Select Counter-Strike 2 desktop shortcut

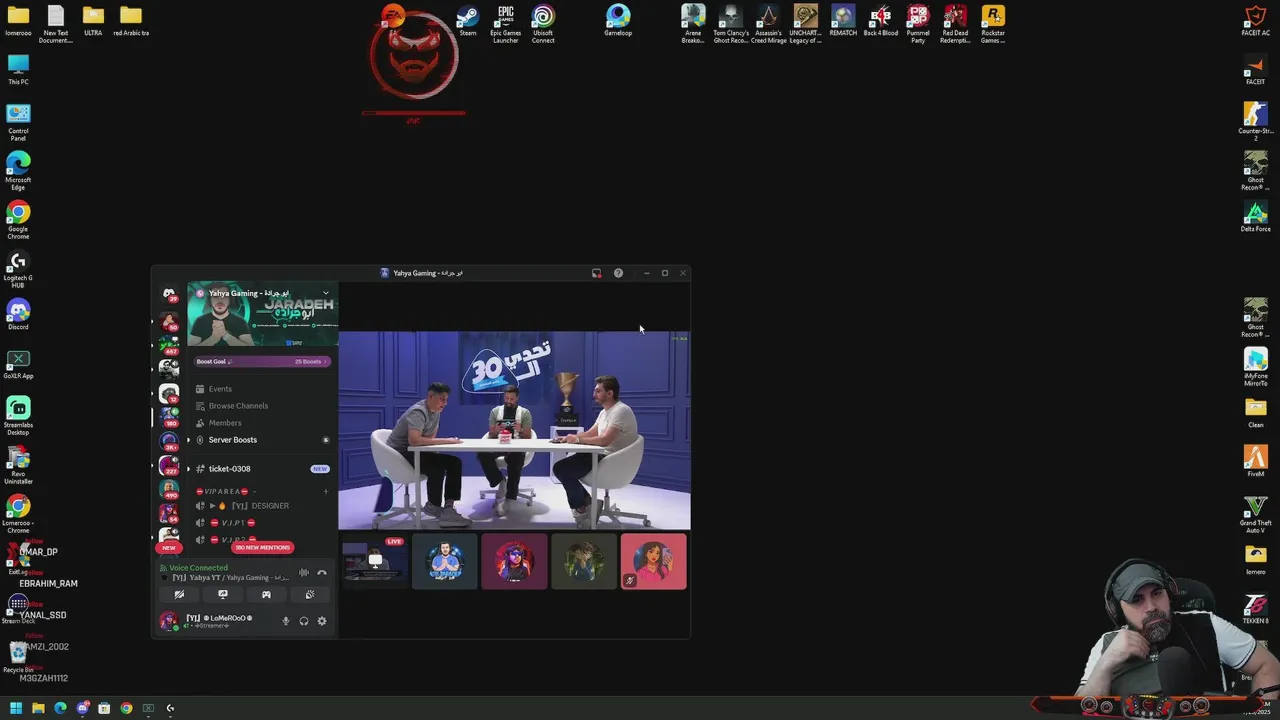tap(1256, 120)
